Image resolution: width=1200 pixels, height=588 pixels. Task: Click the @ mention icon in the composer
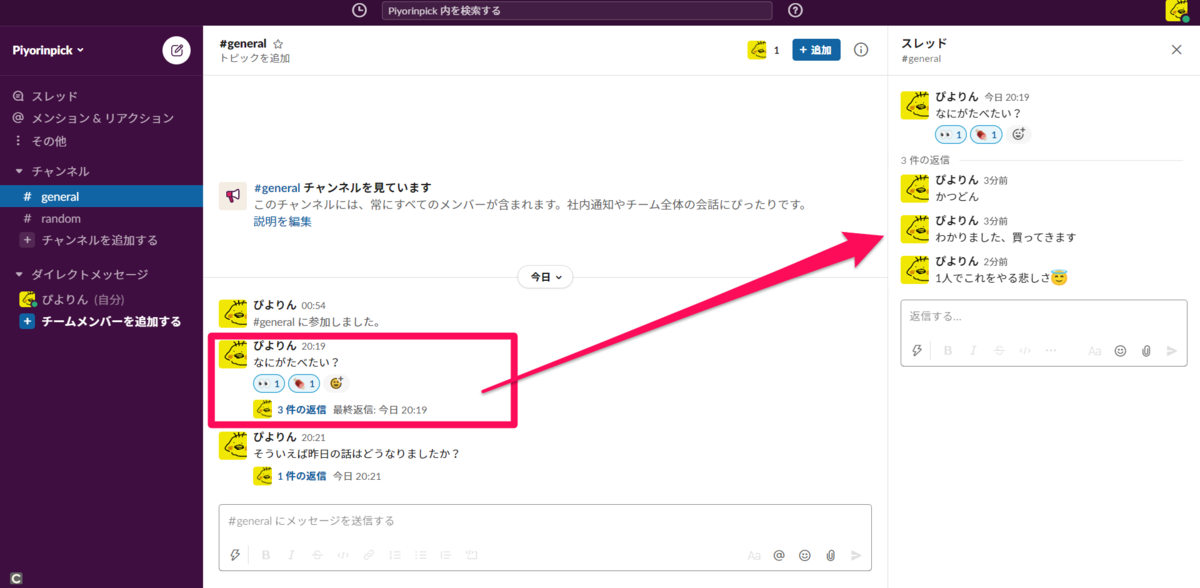779,554
